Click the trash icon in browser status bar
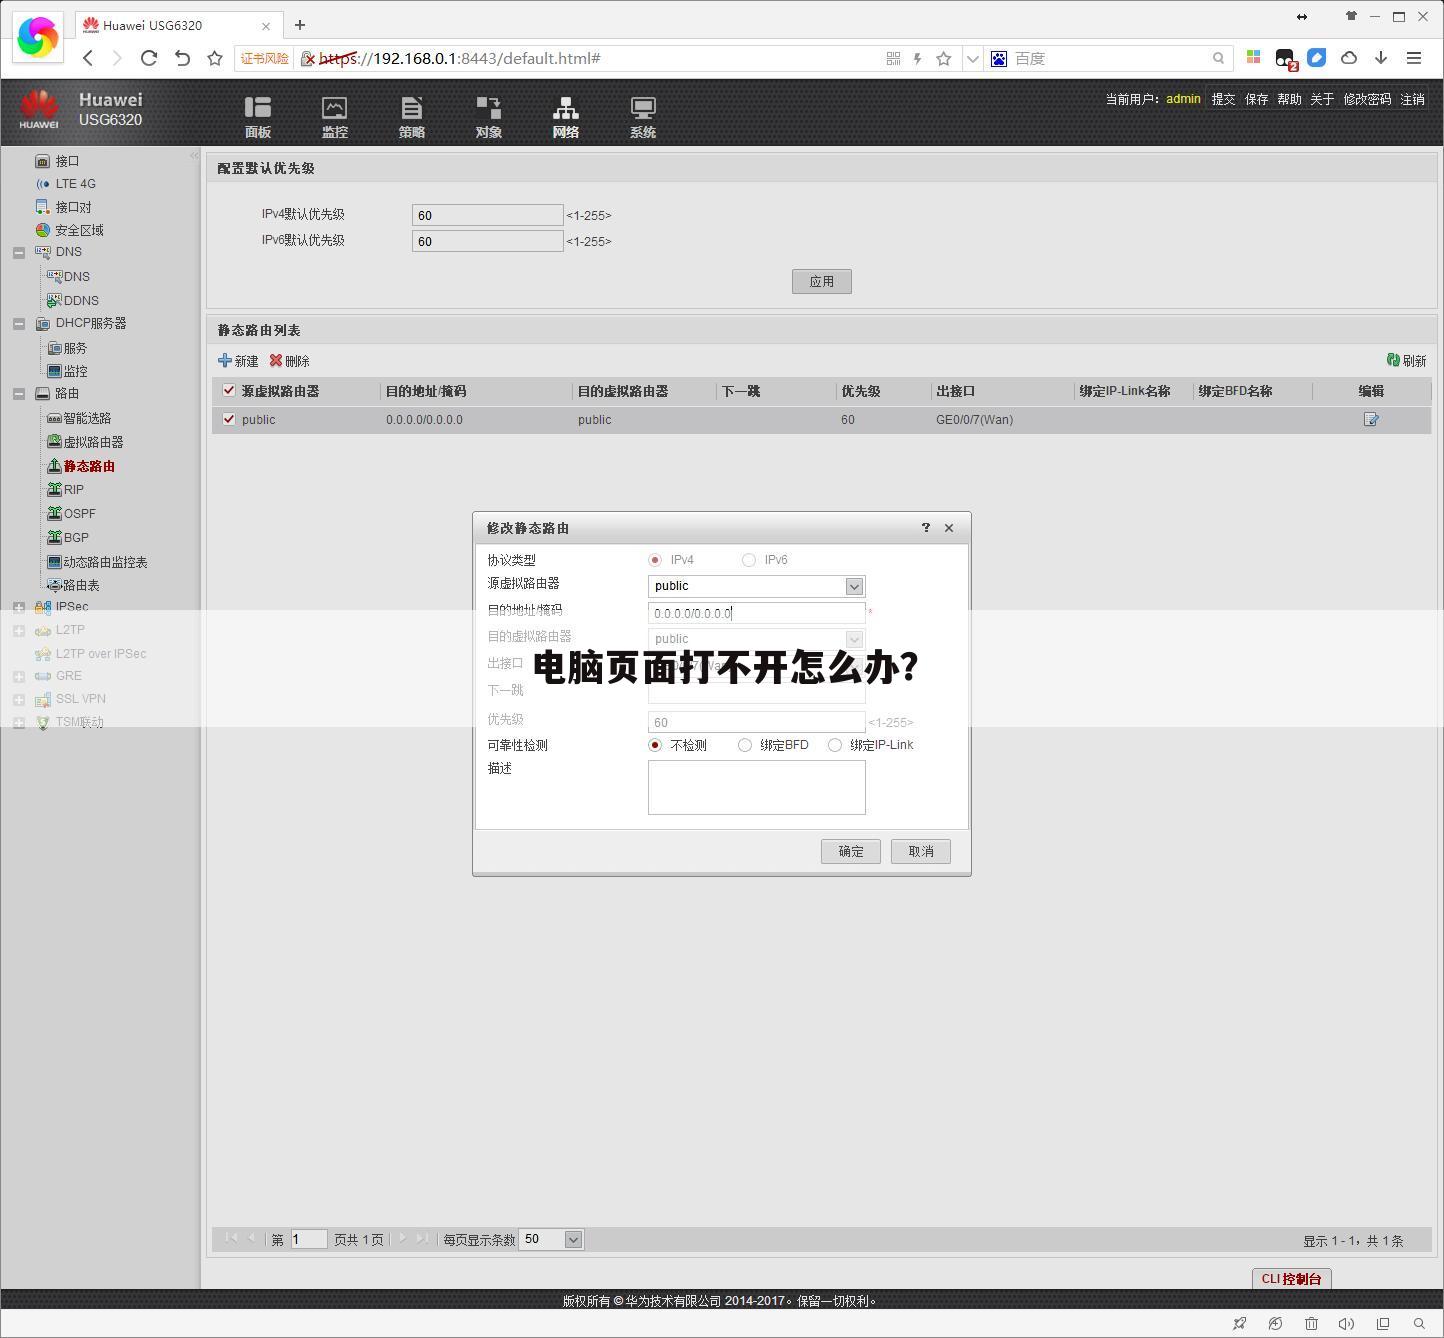Screen dimensions: 1444x1338 pyautogui.click(x=1311, y=1323)
